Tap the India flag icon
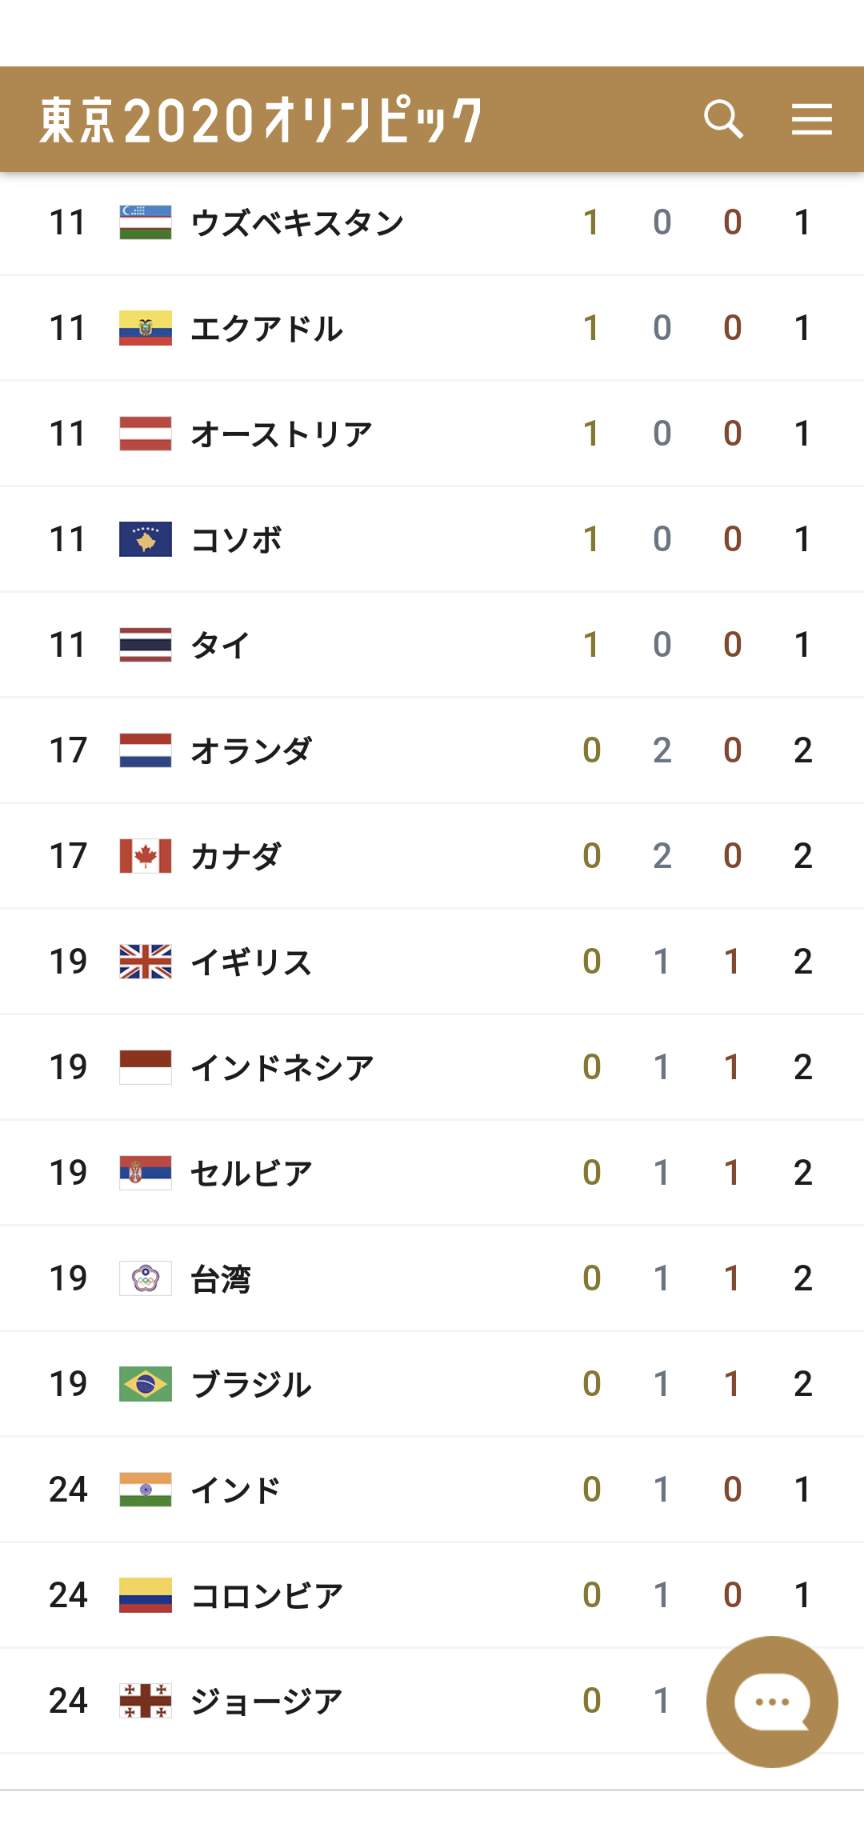864x1824 pixels. pos(145,1489)
